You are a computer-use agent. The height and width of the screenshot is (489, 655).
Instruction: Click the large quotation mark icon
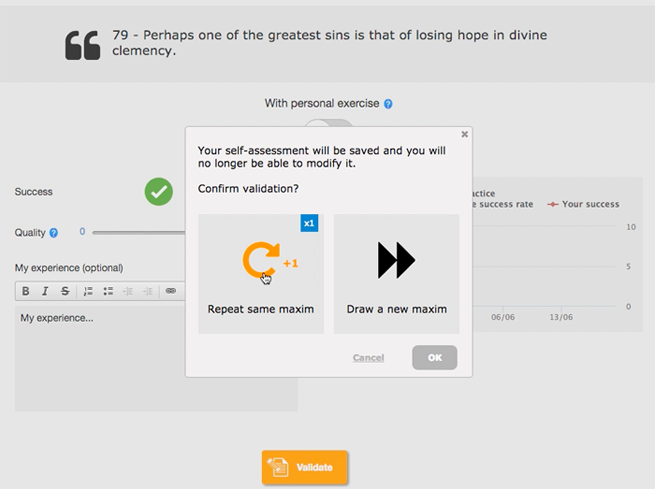pos(83,45)
